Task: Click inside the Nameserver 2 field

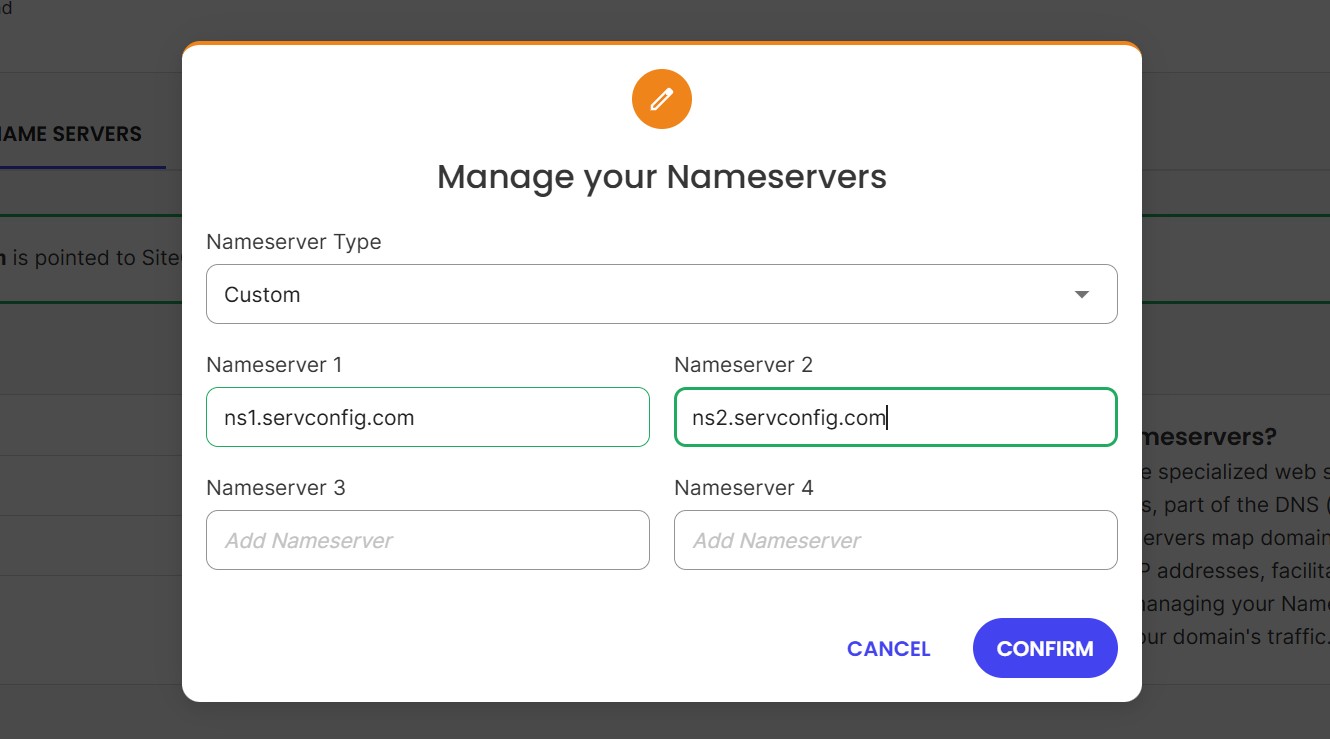Action: coord(895,417)
